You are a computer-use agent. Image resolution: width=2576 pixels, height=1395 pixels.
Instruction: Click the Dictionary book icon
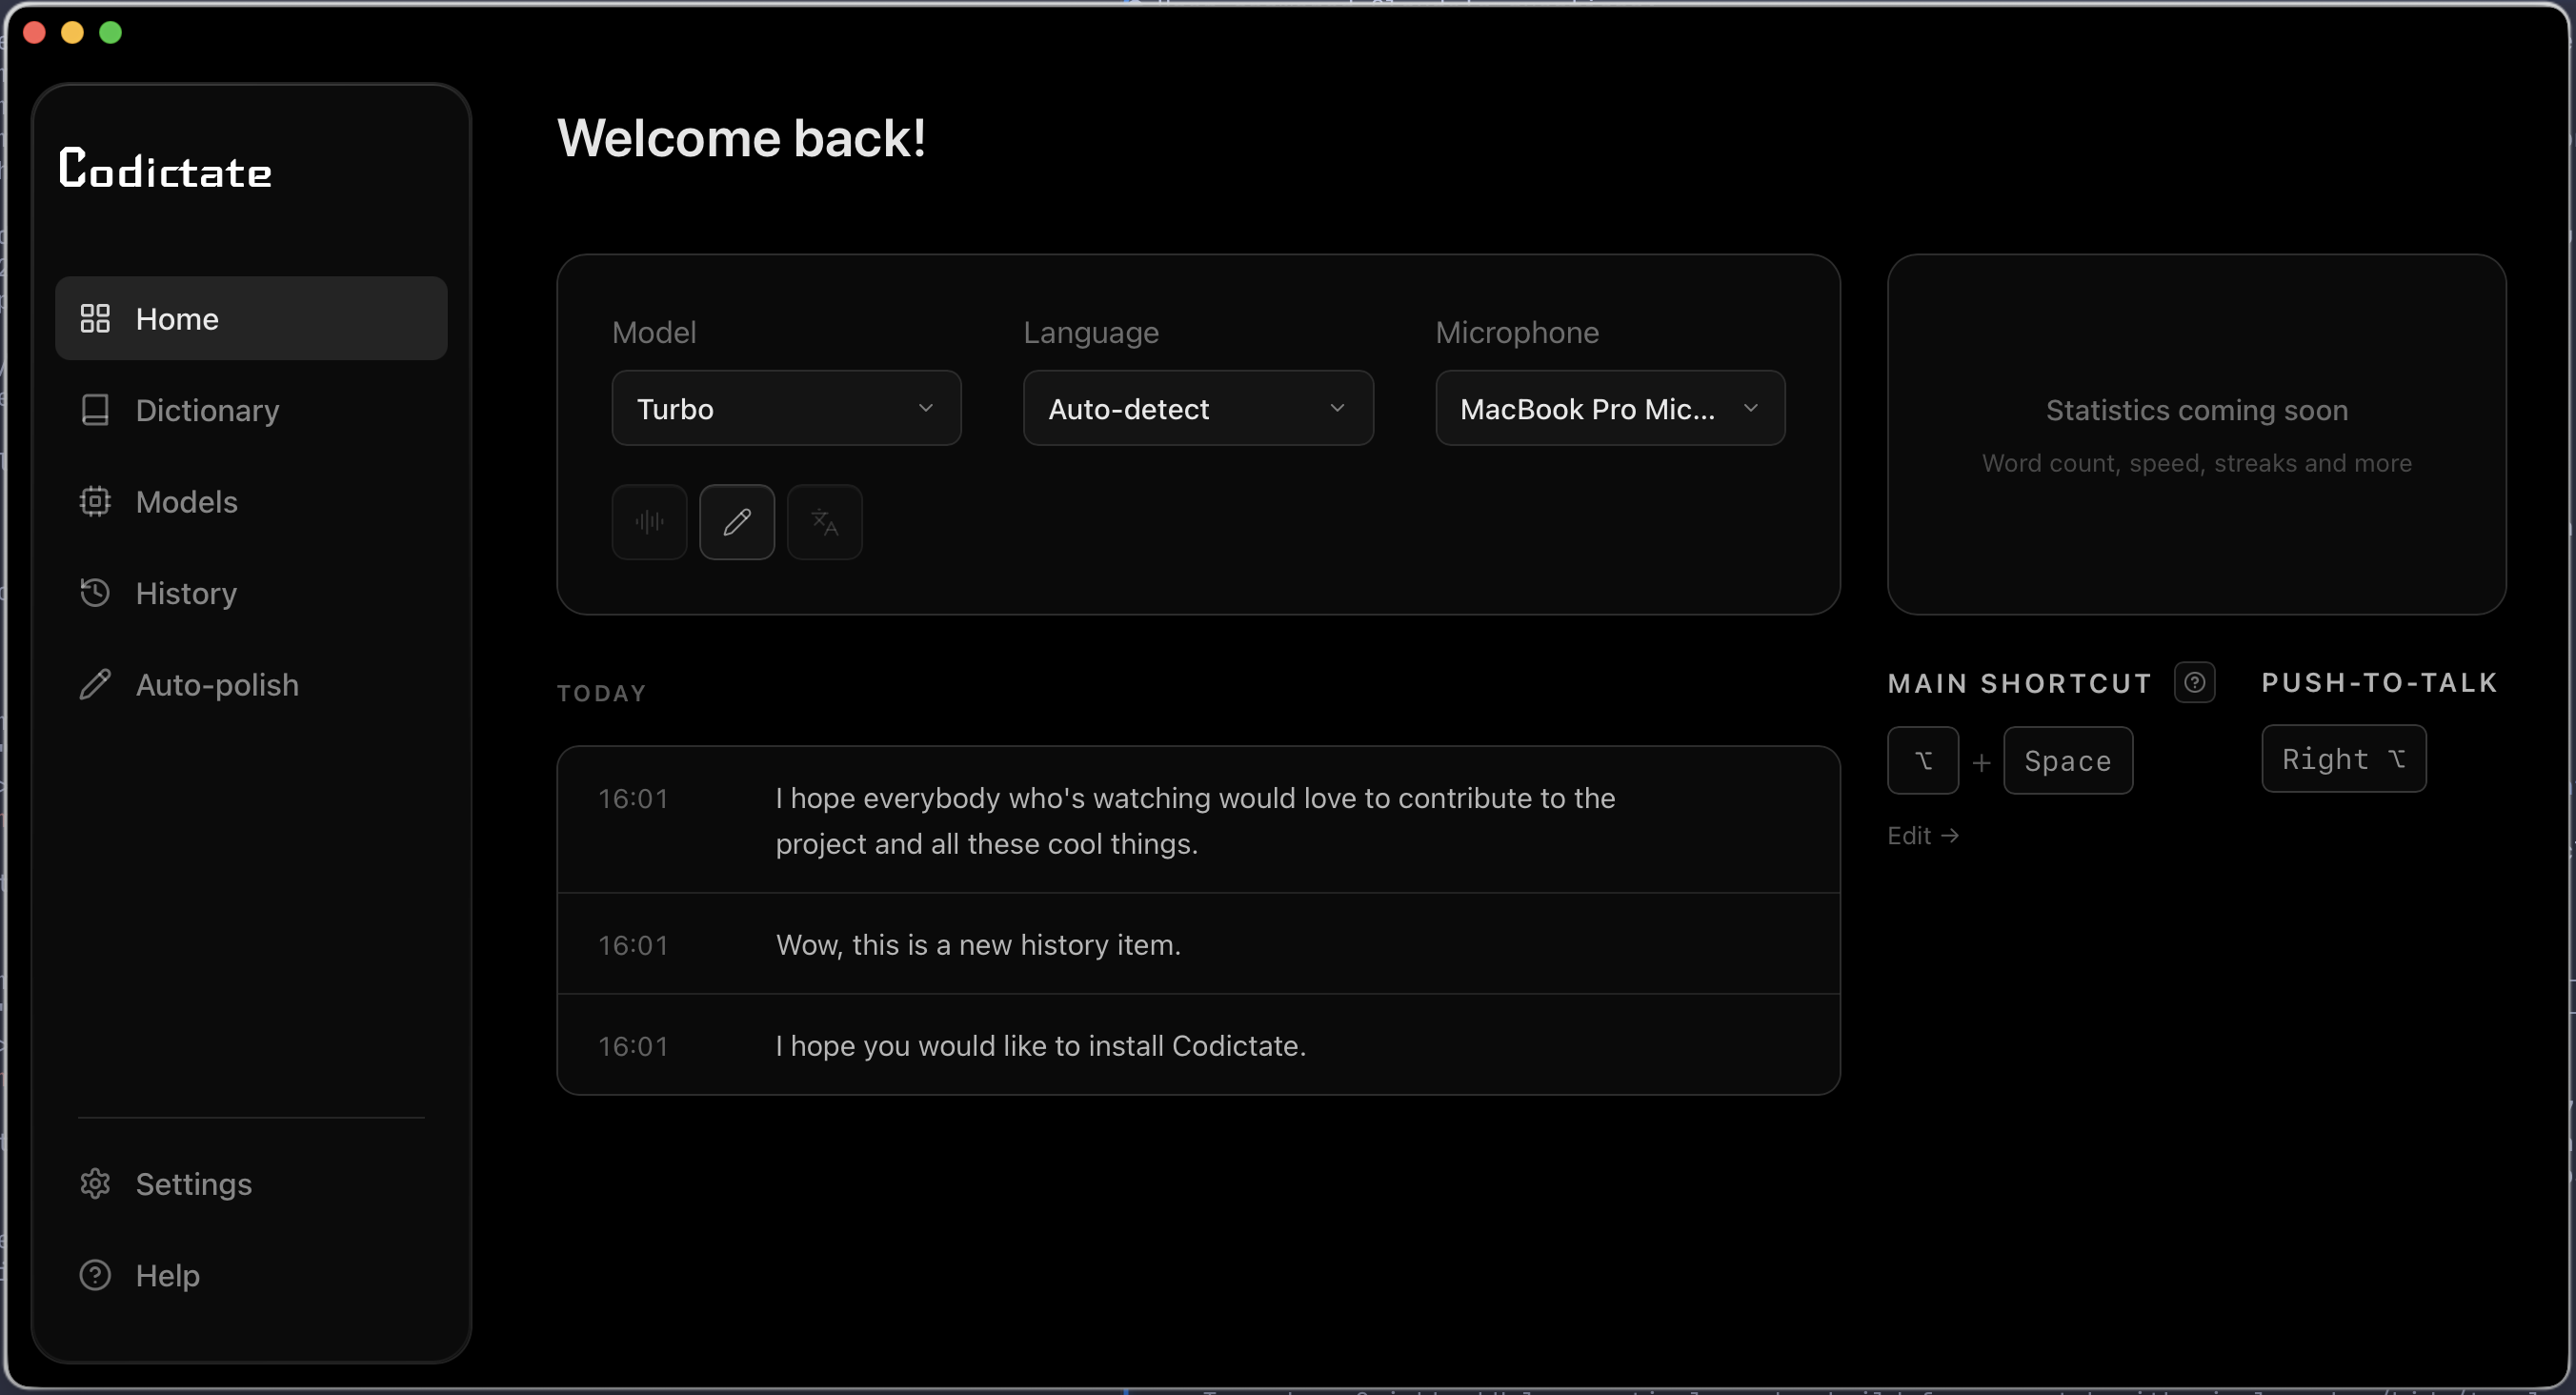95,410
